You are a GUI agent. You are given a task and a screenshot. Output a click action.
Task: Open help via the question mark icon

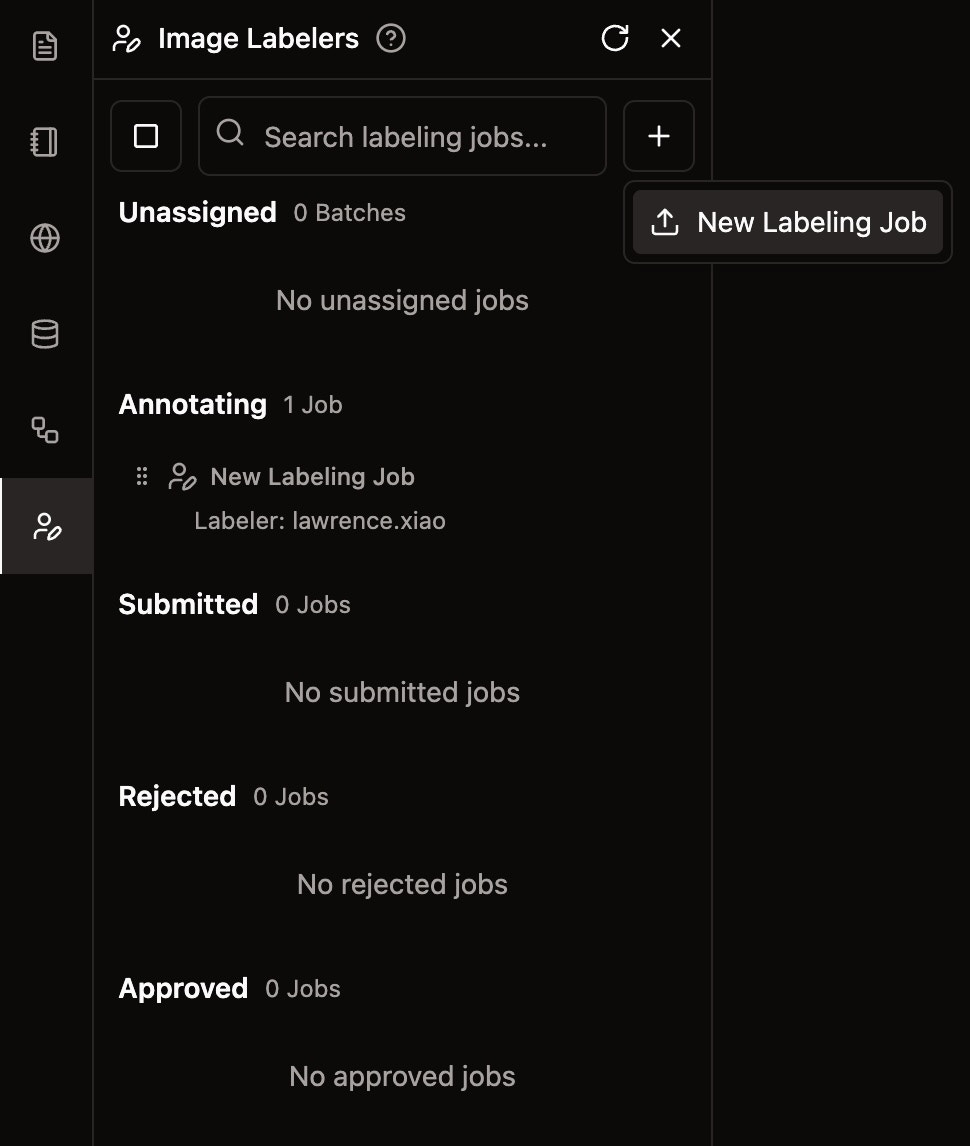tap(392, 38)
